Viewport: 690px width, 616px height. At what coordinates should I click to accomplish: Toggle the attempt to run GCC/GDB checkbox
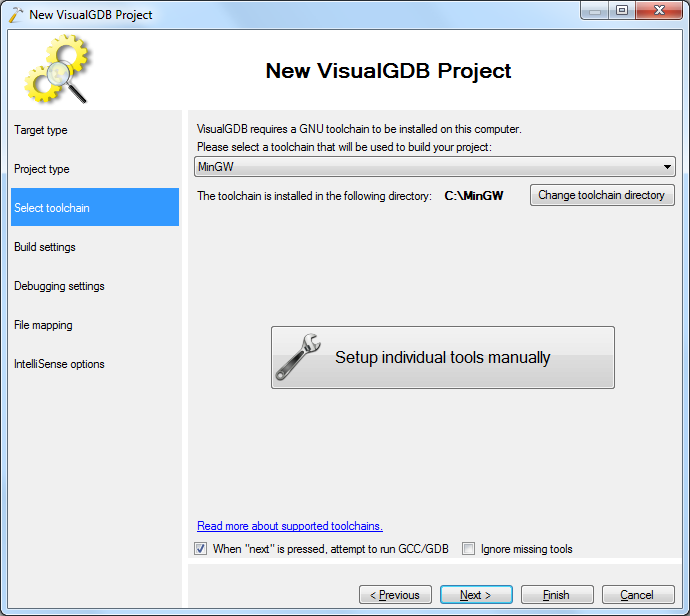(x=201, y=549)
